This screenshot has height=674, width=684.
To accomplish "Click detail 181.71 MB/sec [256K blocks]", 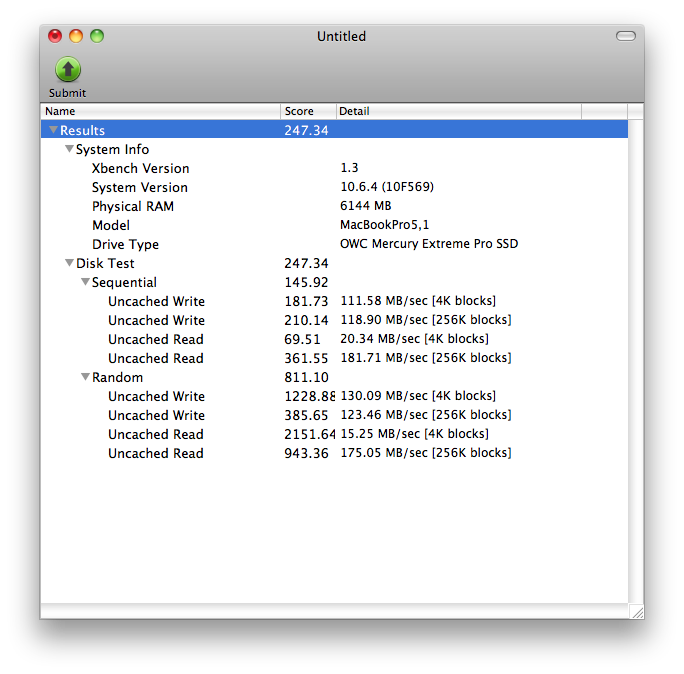I will (x=426, y=358).
